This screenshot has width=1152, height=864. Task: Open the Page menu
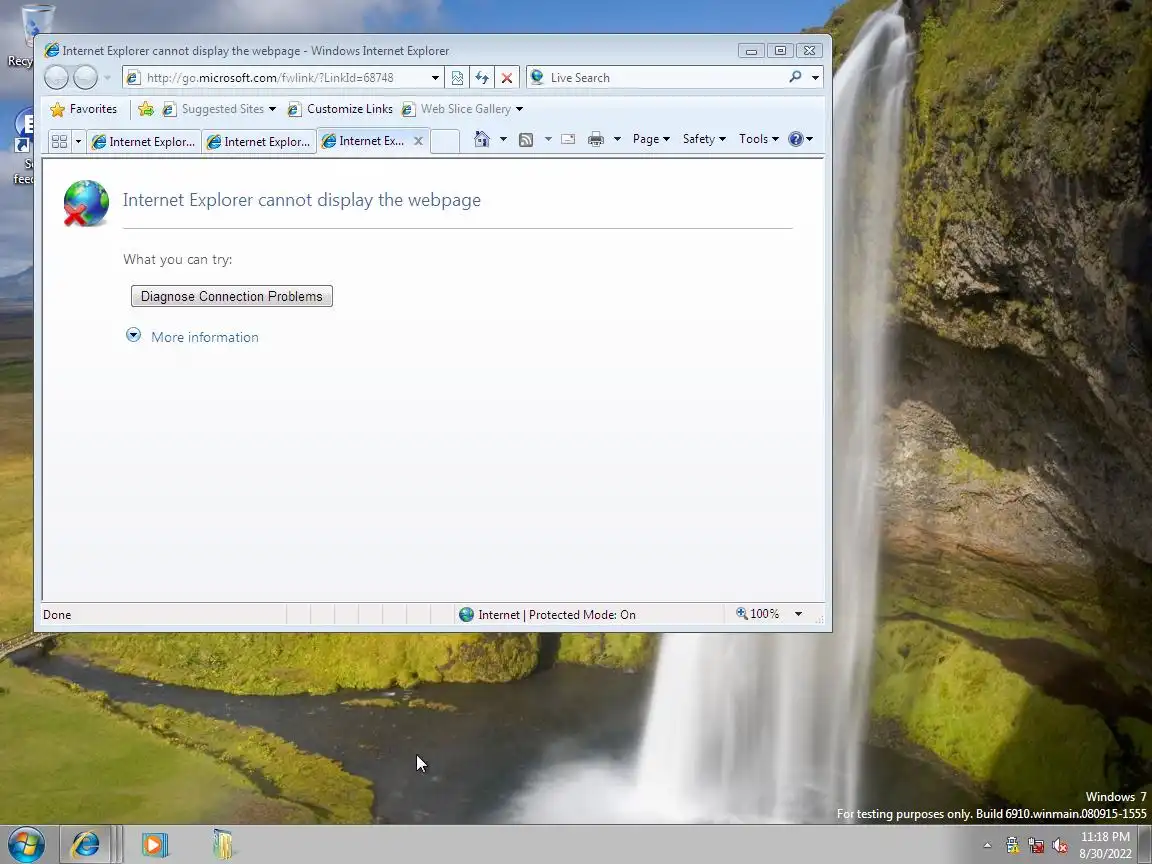coord(651,139)
